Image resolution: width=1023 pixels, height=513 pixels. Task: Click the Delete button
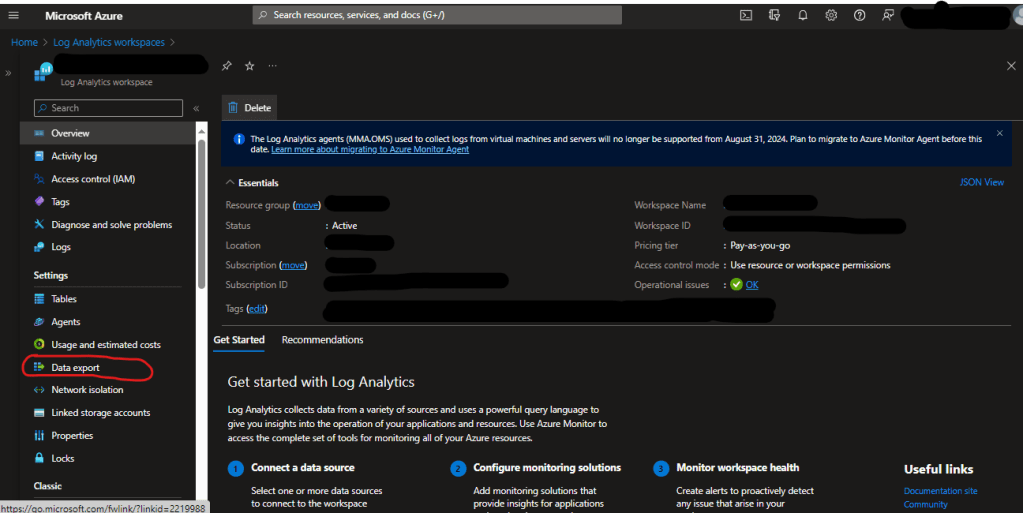249,108
